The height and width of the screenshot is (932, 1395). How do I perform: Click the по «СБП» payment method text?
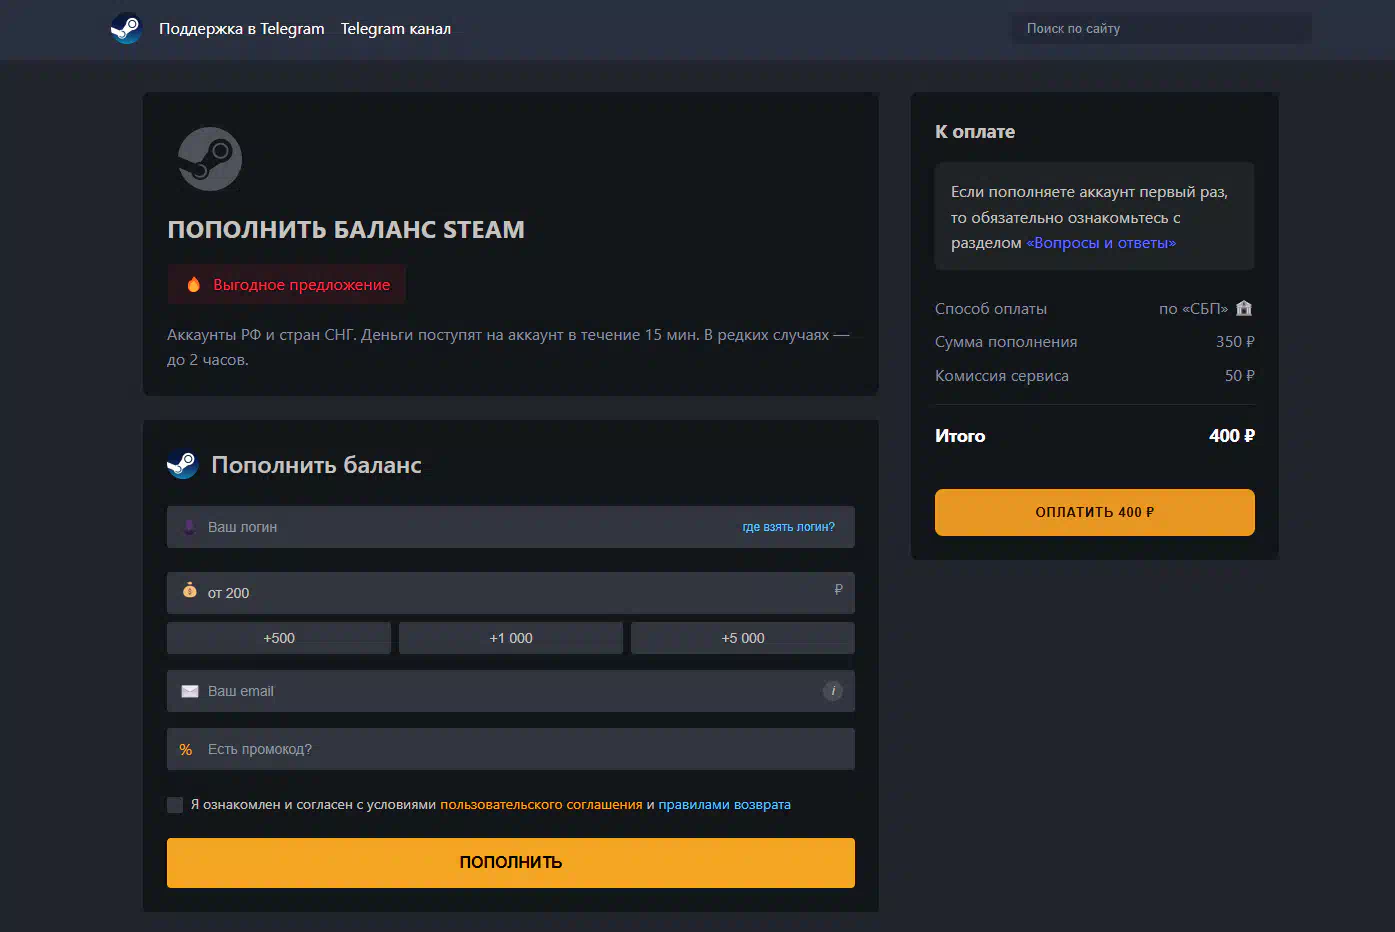point(1193,309)
